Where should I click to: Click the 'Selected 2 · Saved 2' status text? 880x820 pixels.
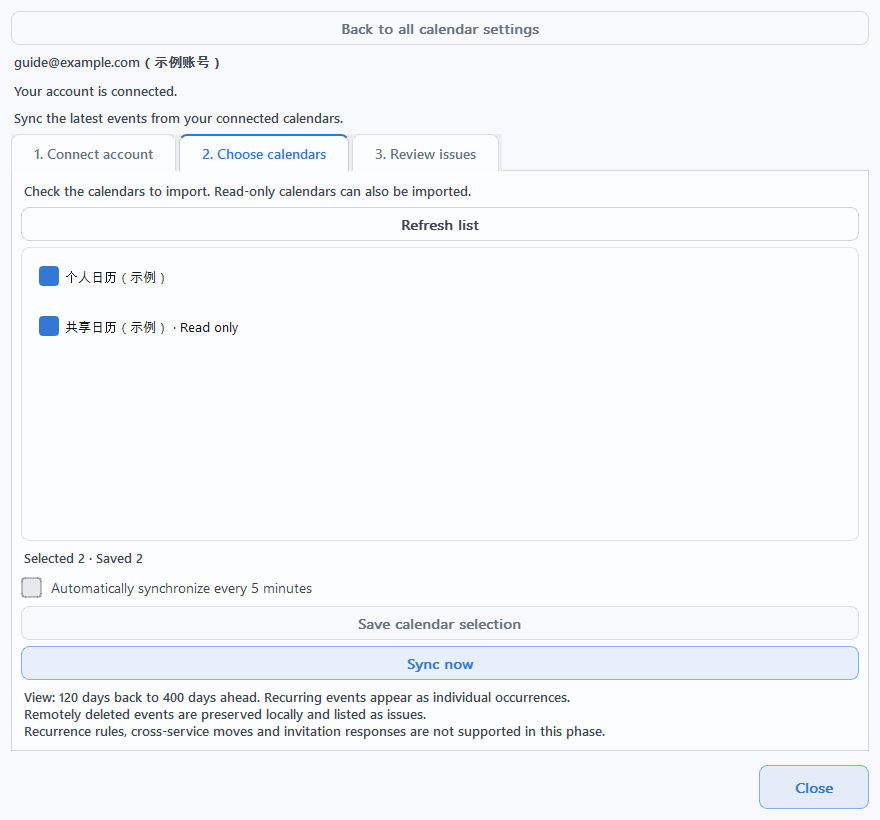point(83,558)
